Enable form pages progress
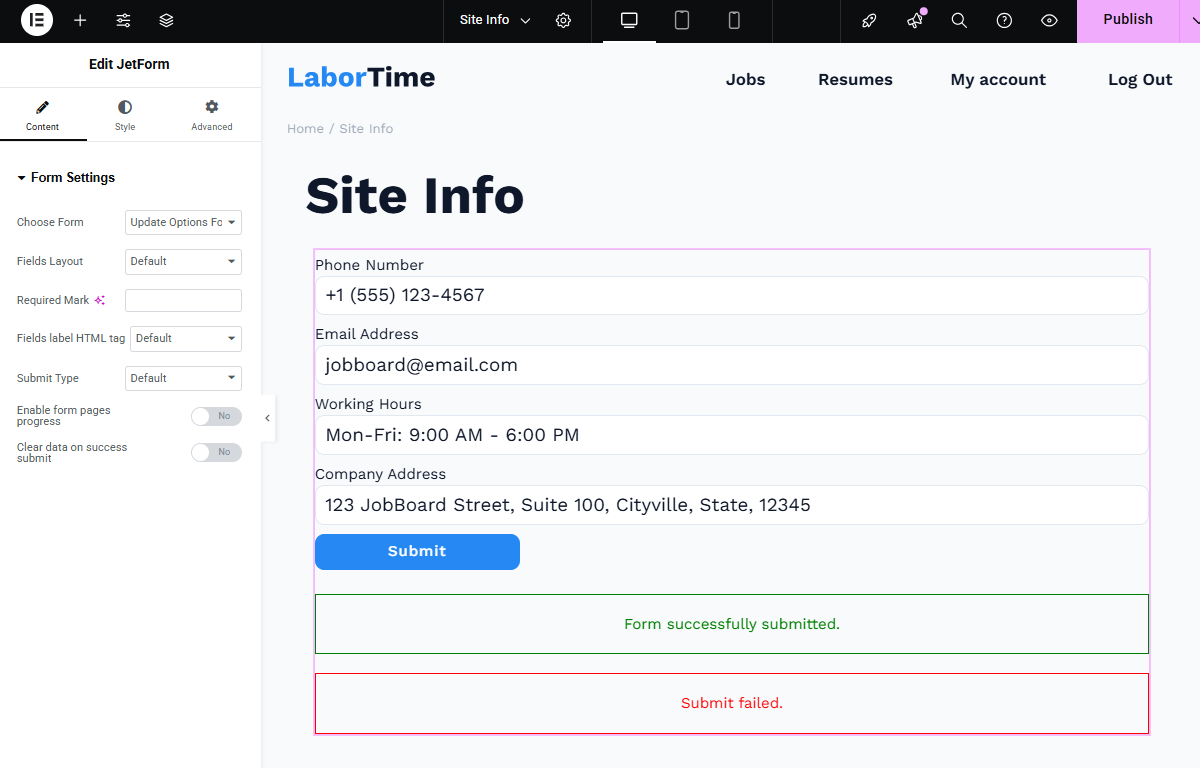 [x=216, y=416]
